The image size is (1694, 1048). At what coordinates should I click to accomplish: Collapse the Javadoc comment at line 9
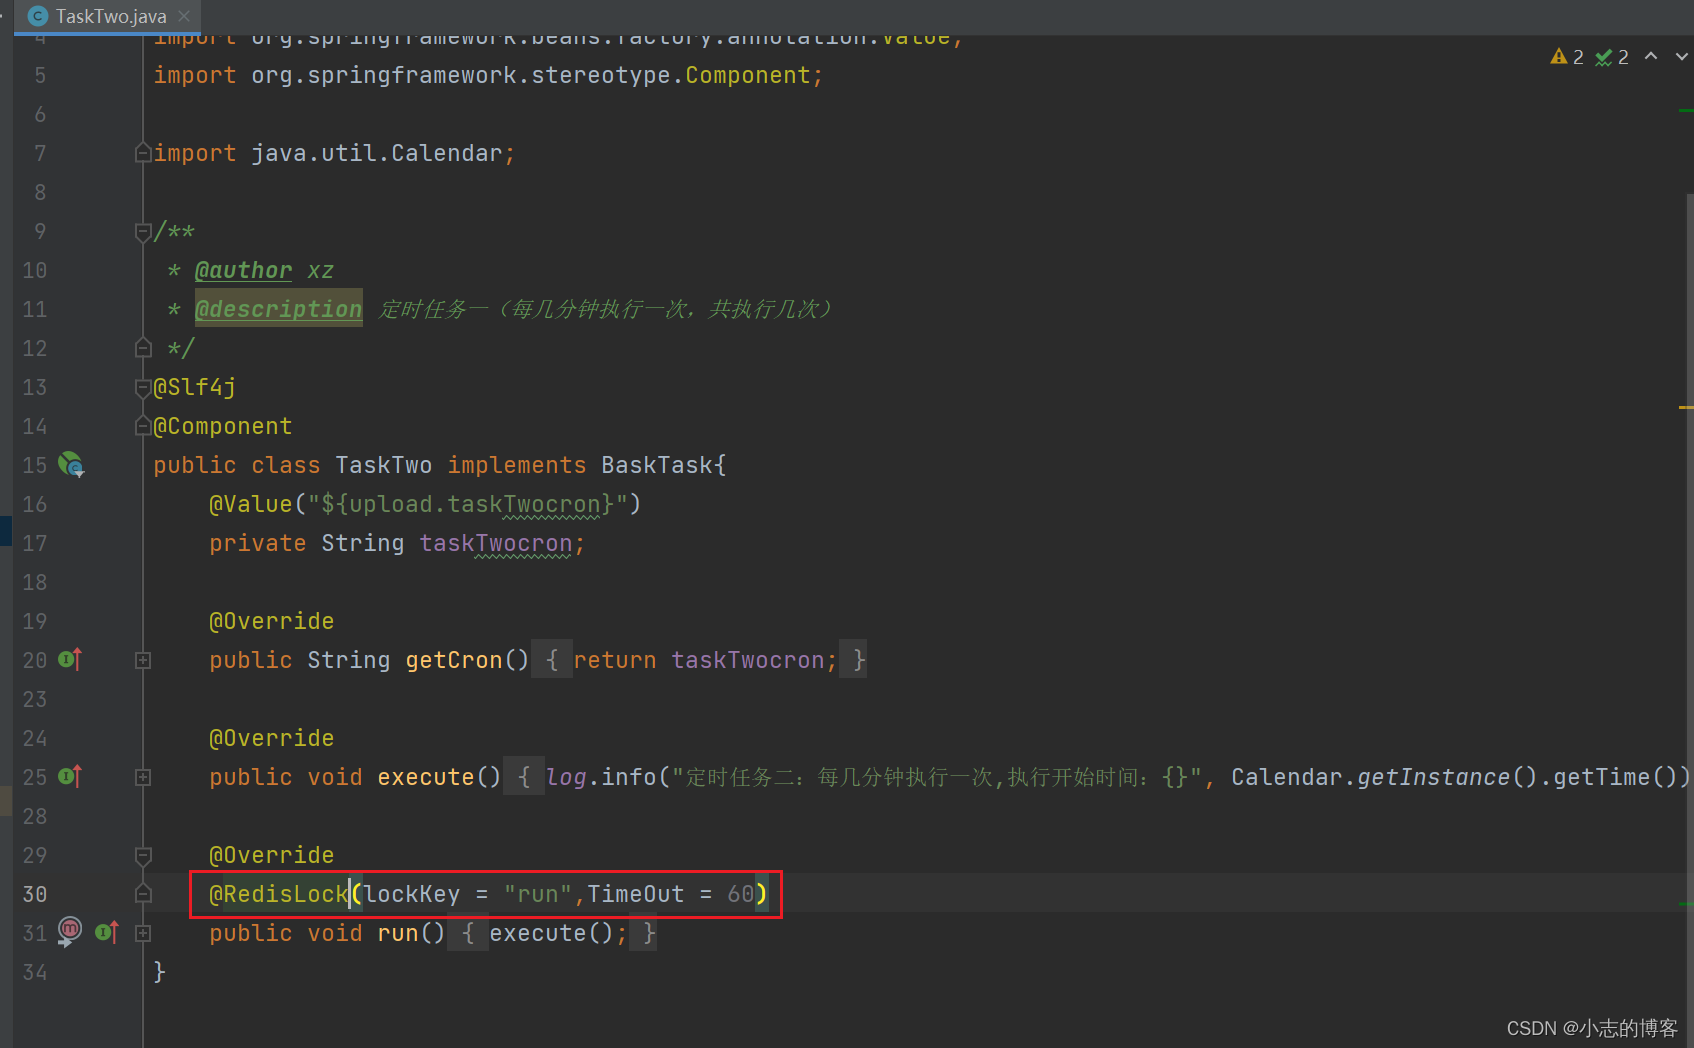point(143,232)
